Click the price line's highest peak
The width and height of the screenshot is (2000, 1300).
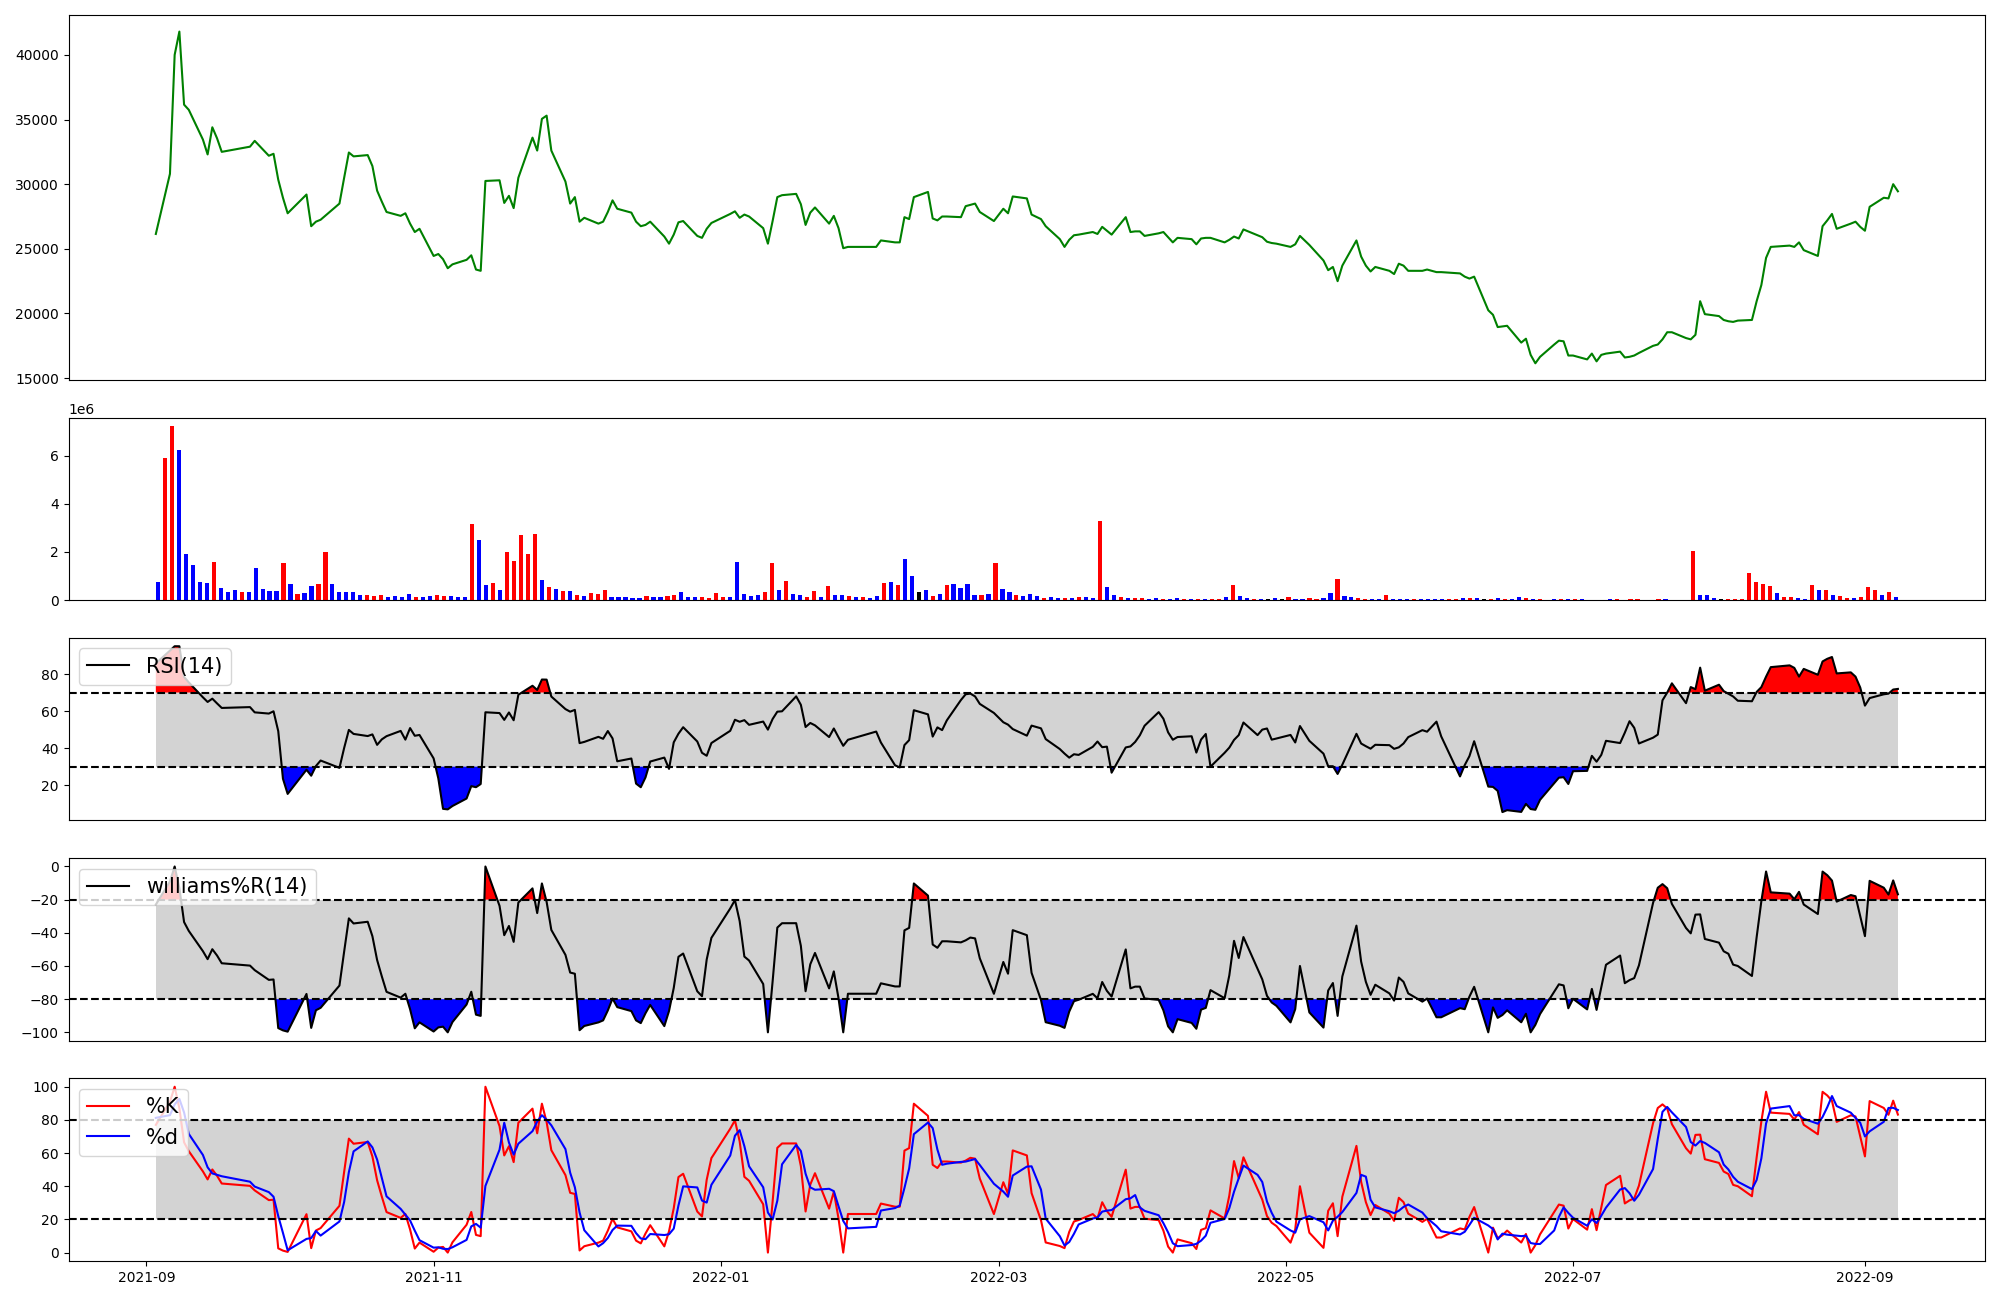(179, 33)
